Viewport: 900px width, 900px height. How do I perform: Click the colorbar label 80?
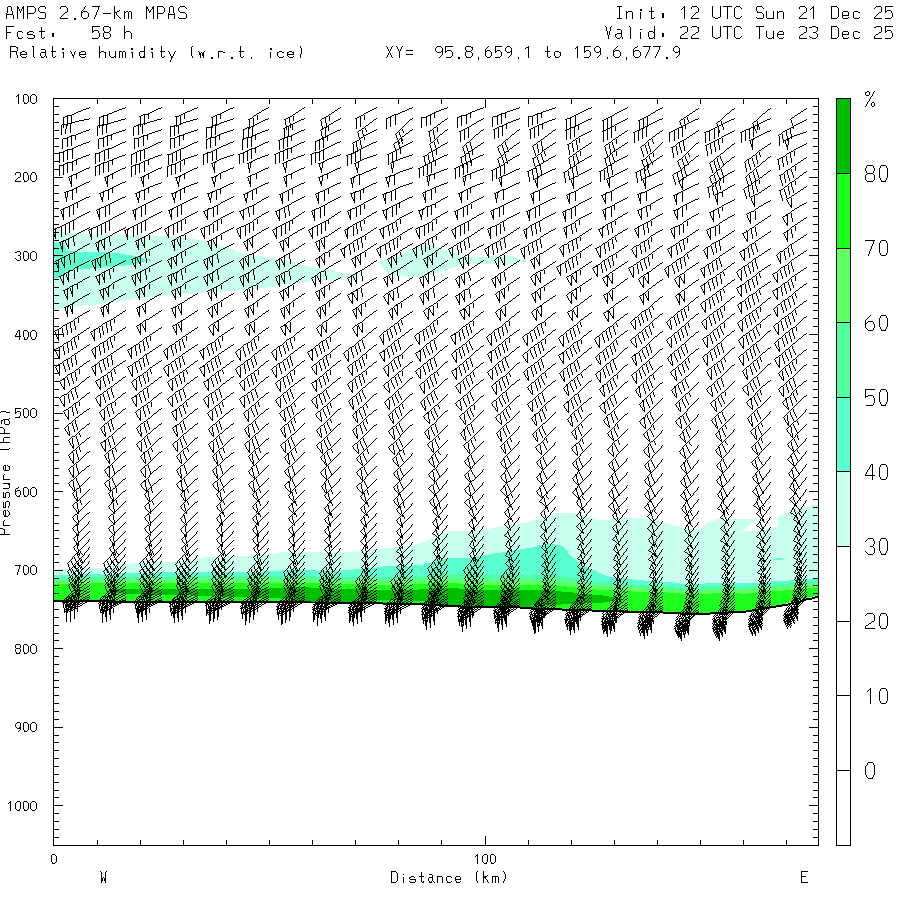(x=876, y=174)
